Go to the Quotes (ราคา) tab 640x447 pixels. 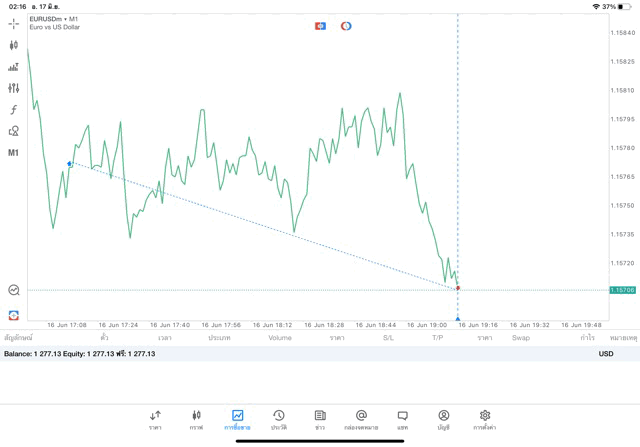(155, 419)
